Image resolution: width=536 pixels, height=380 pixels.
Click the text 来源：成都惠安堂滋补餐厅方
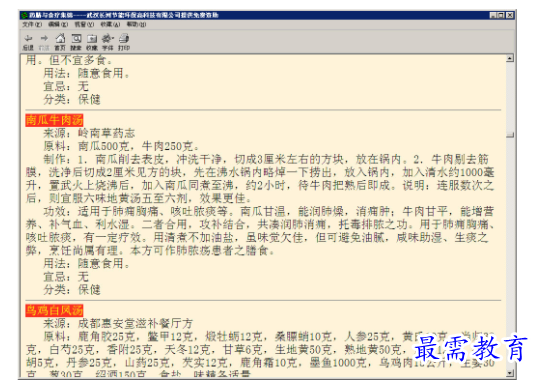tap(118, 323)
